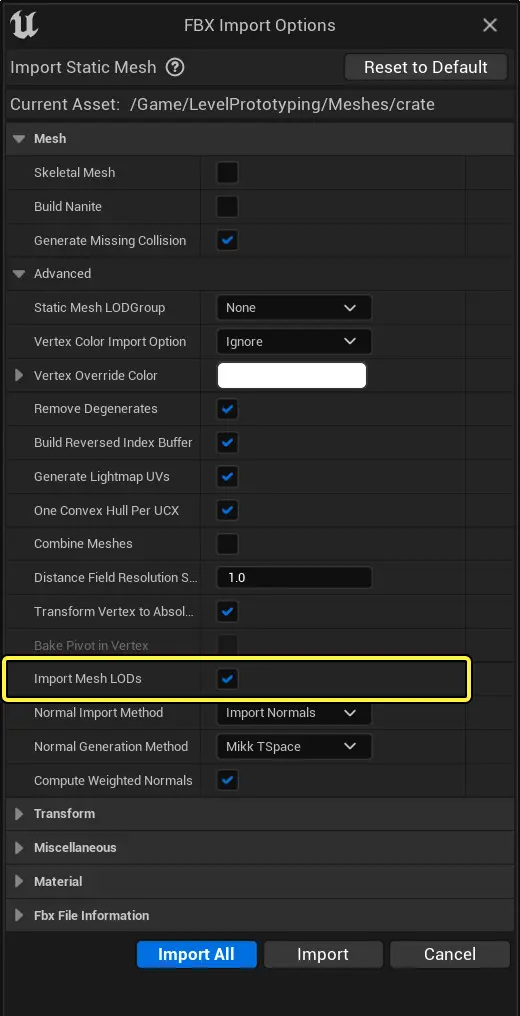Collapse the Advanced section arrow
The height and width of the screenshot is (1016, 520).
[19, 273]
